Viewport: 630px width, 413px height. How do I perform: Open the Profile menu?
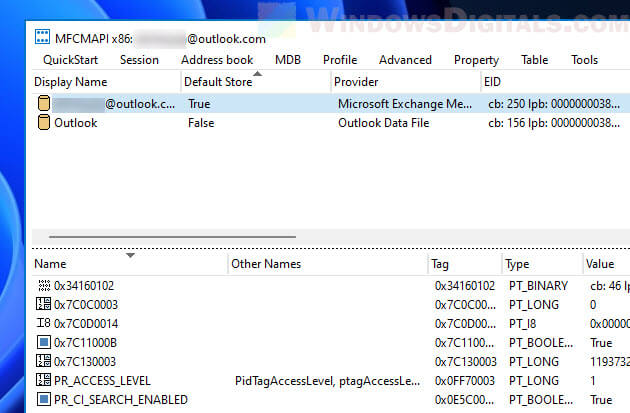click(x=340, y=60)
